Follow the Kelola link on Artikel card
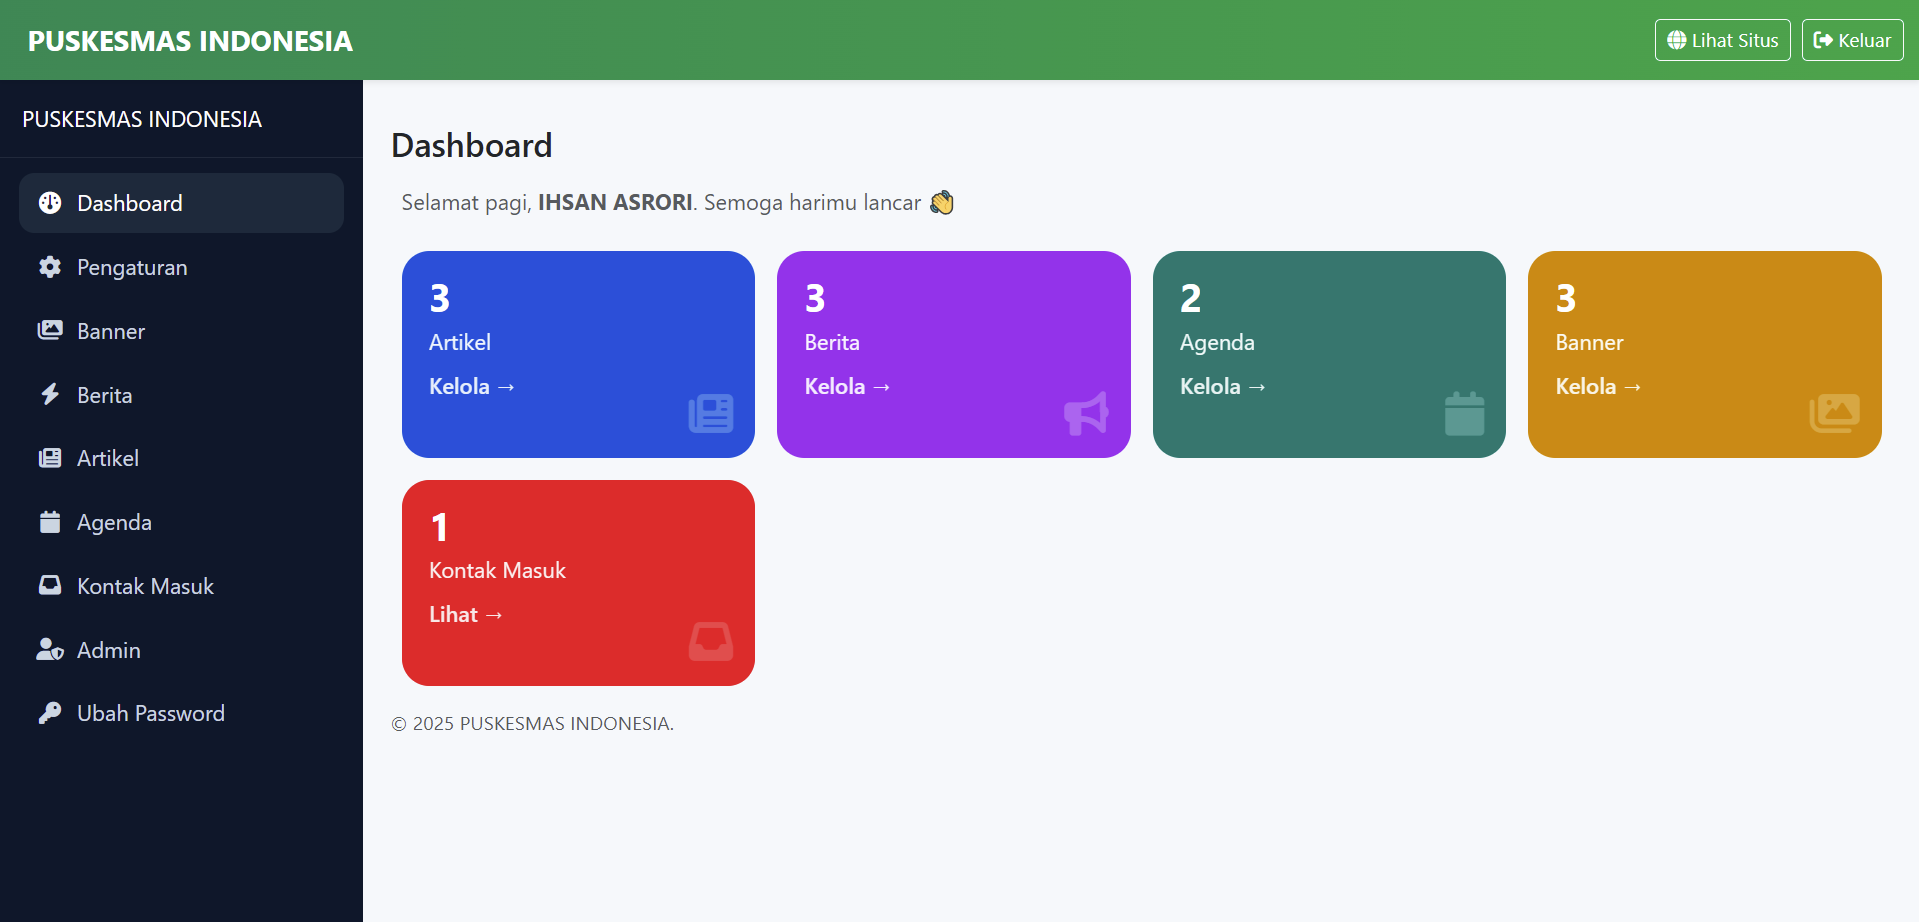 471,386
